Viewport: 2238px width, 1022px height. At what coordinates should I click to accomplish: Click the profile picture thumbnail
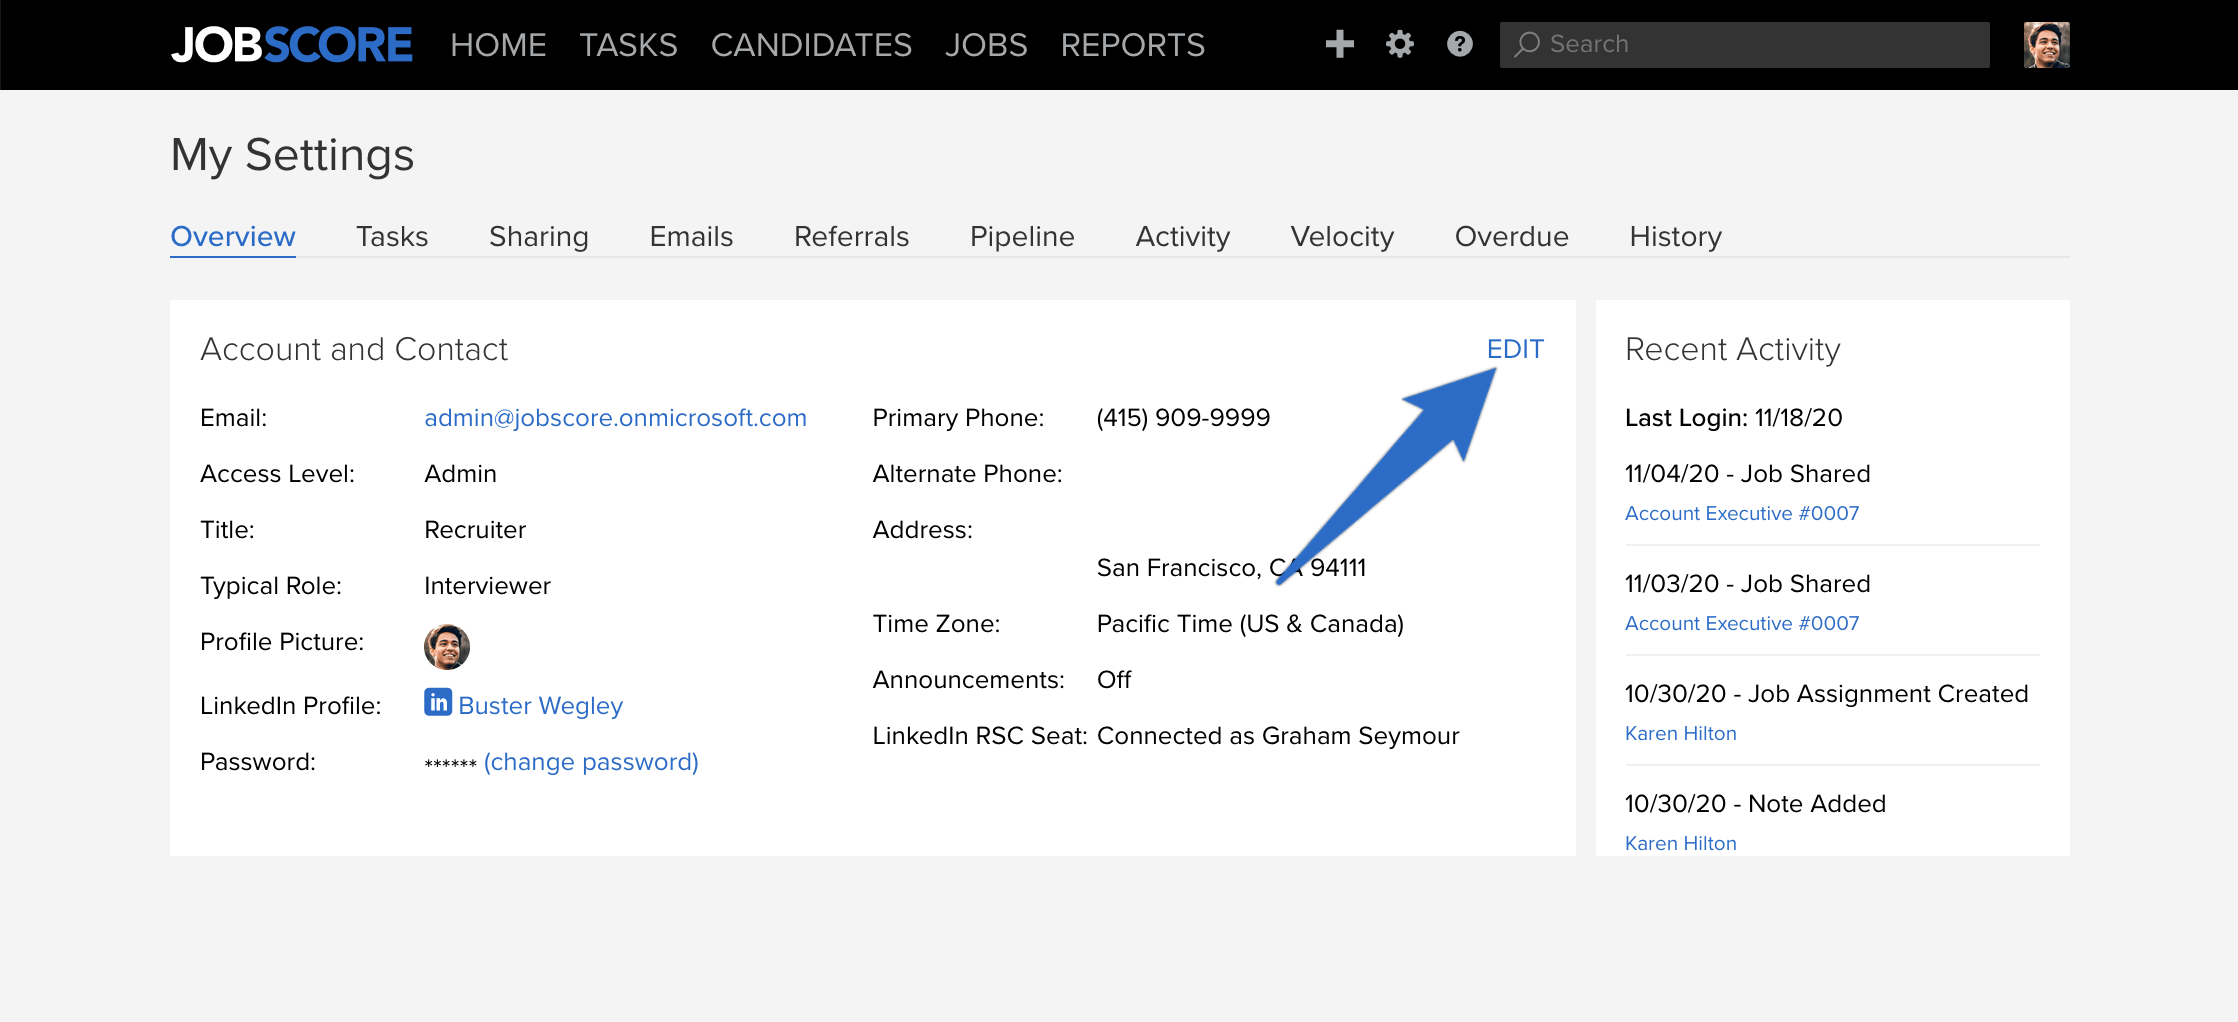pos(446,646)
